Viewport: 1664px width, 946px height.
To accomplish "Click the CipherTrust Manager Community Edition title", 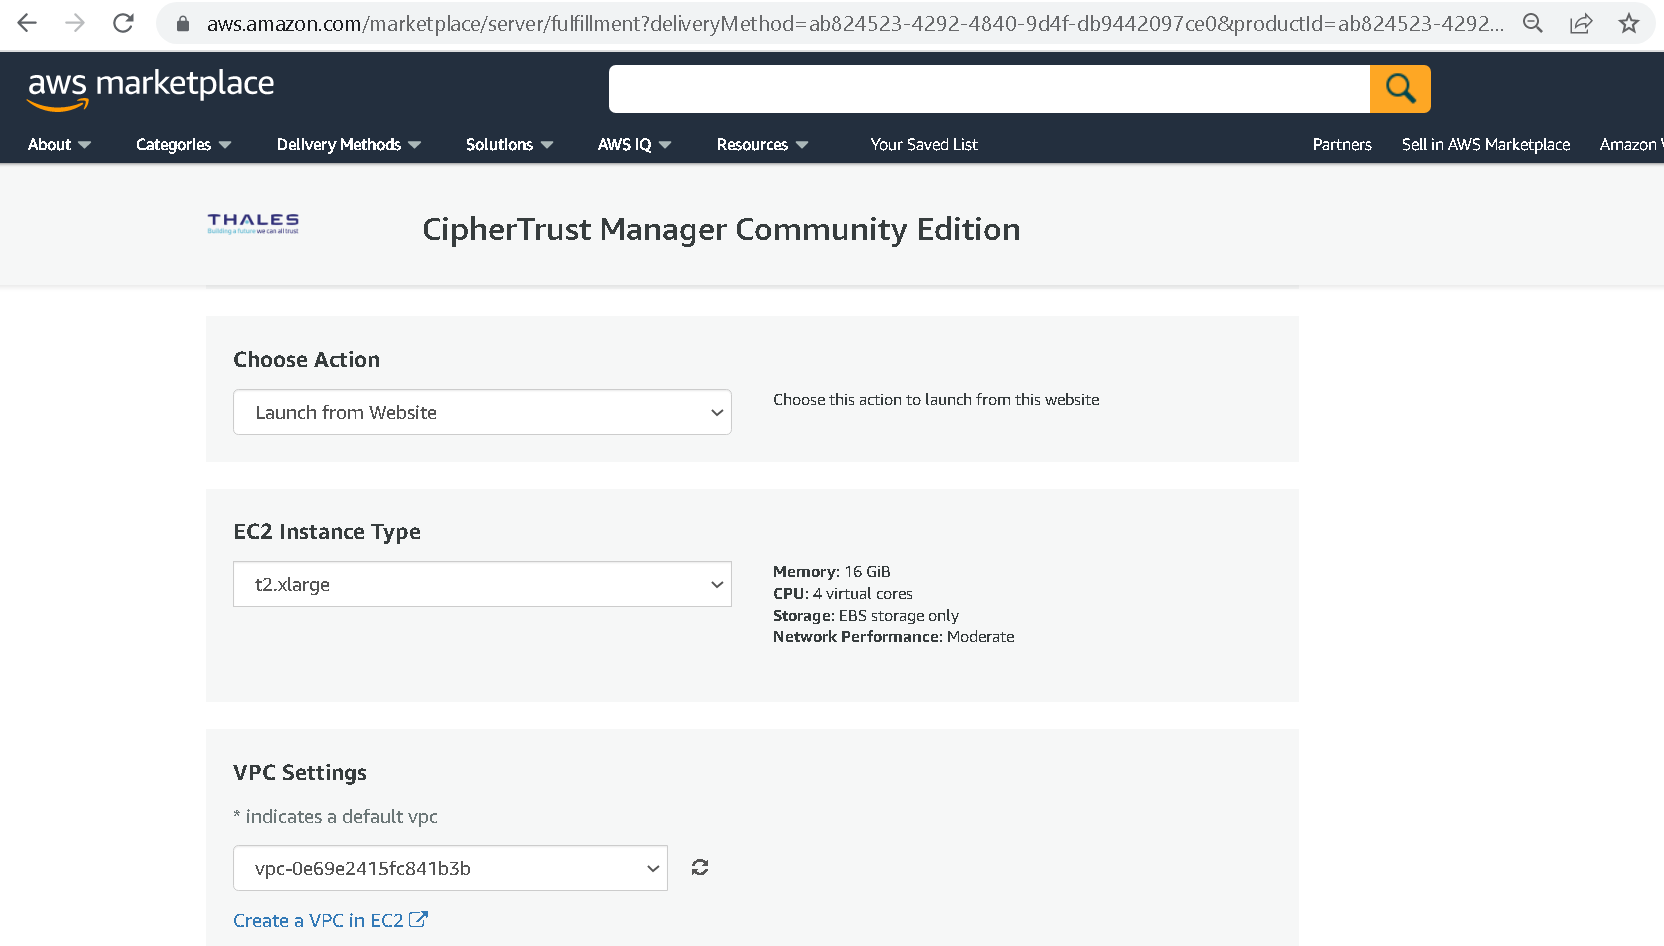I will pyautogui.click(x=721, y=229).
